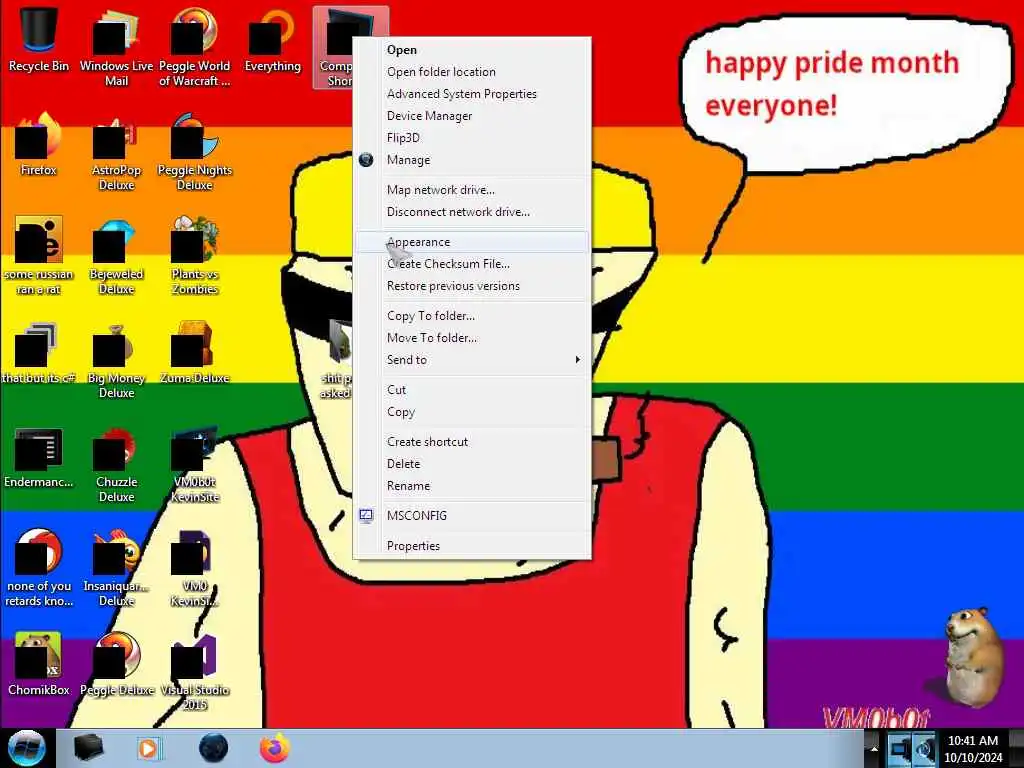The image size is (1024, 768).
Task: Select the VM0b0t KevinSite desktop icon
Action: (195, 464)
